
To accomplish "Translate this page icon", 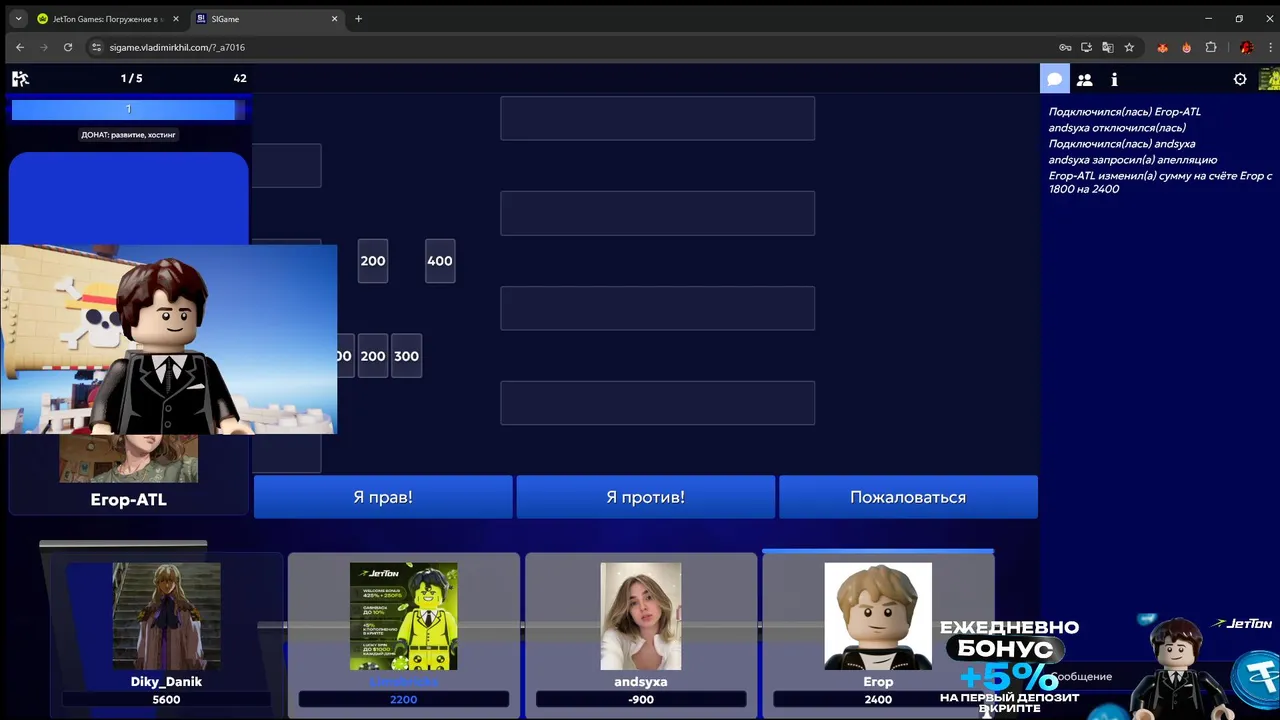I will [1107, 47].
